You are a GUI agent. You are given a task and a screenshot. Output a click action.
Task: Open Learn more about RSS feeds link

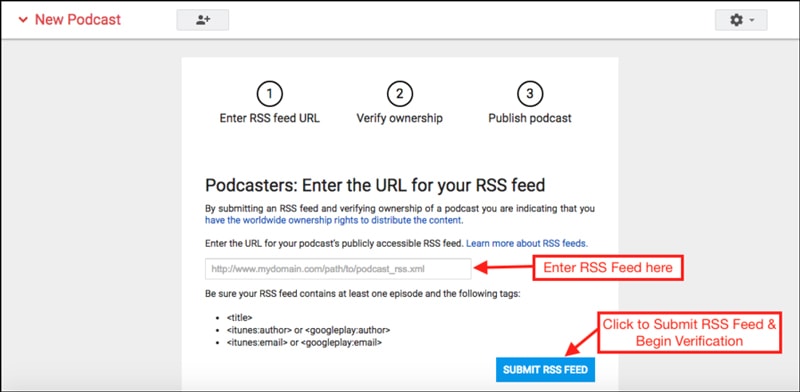(x=527, y=243)
